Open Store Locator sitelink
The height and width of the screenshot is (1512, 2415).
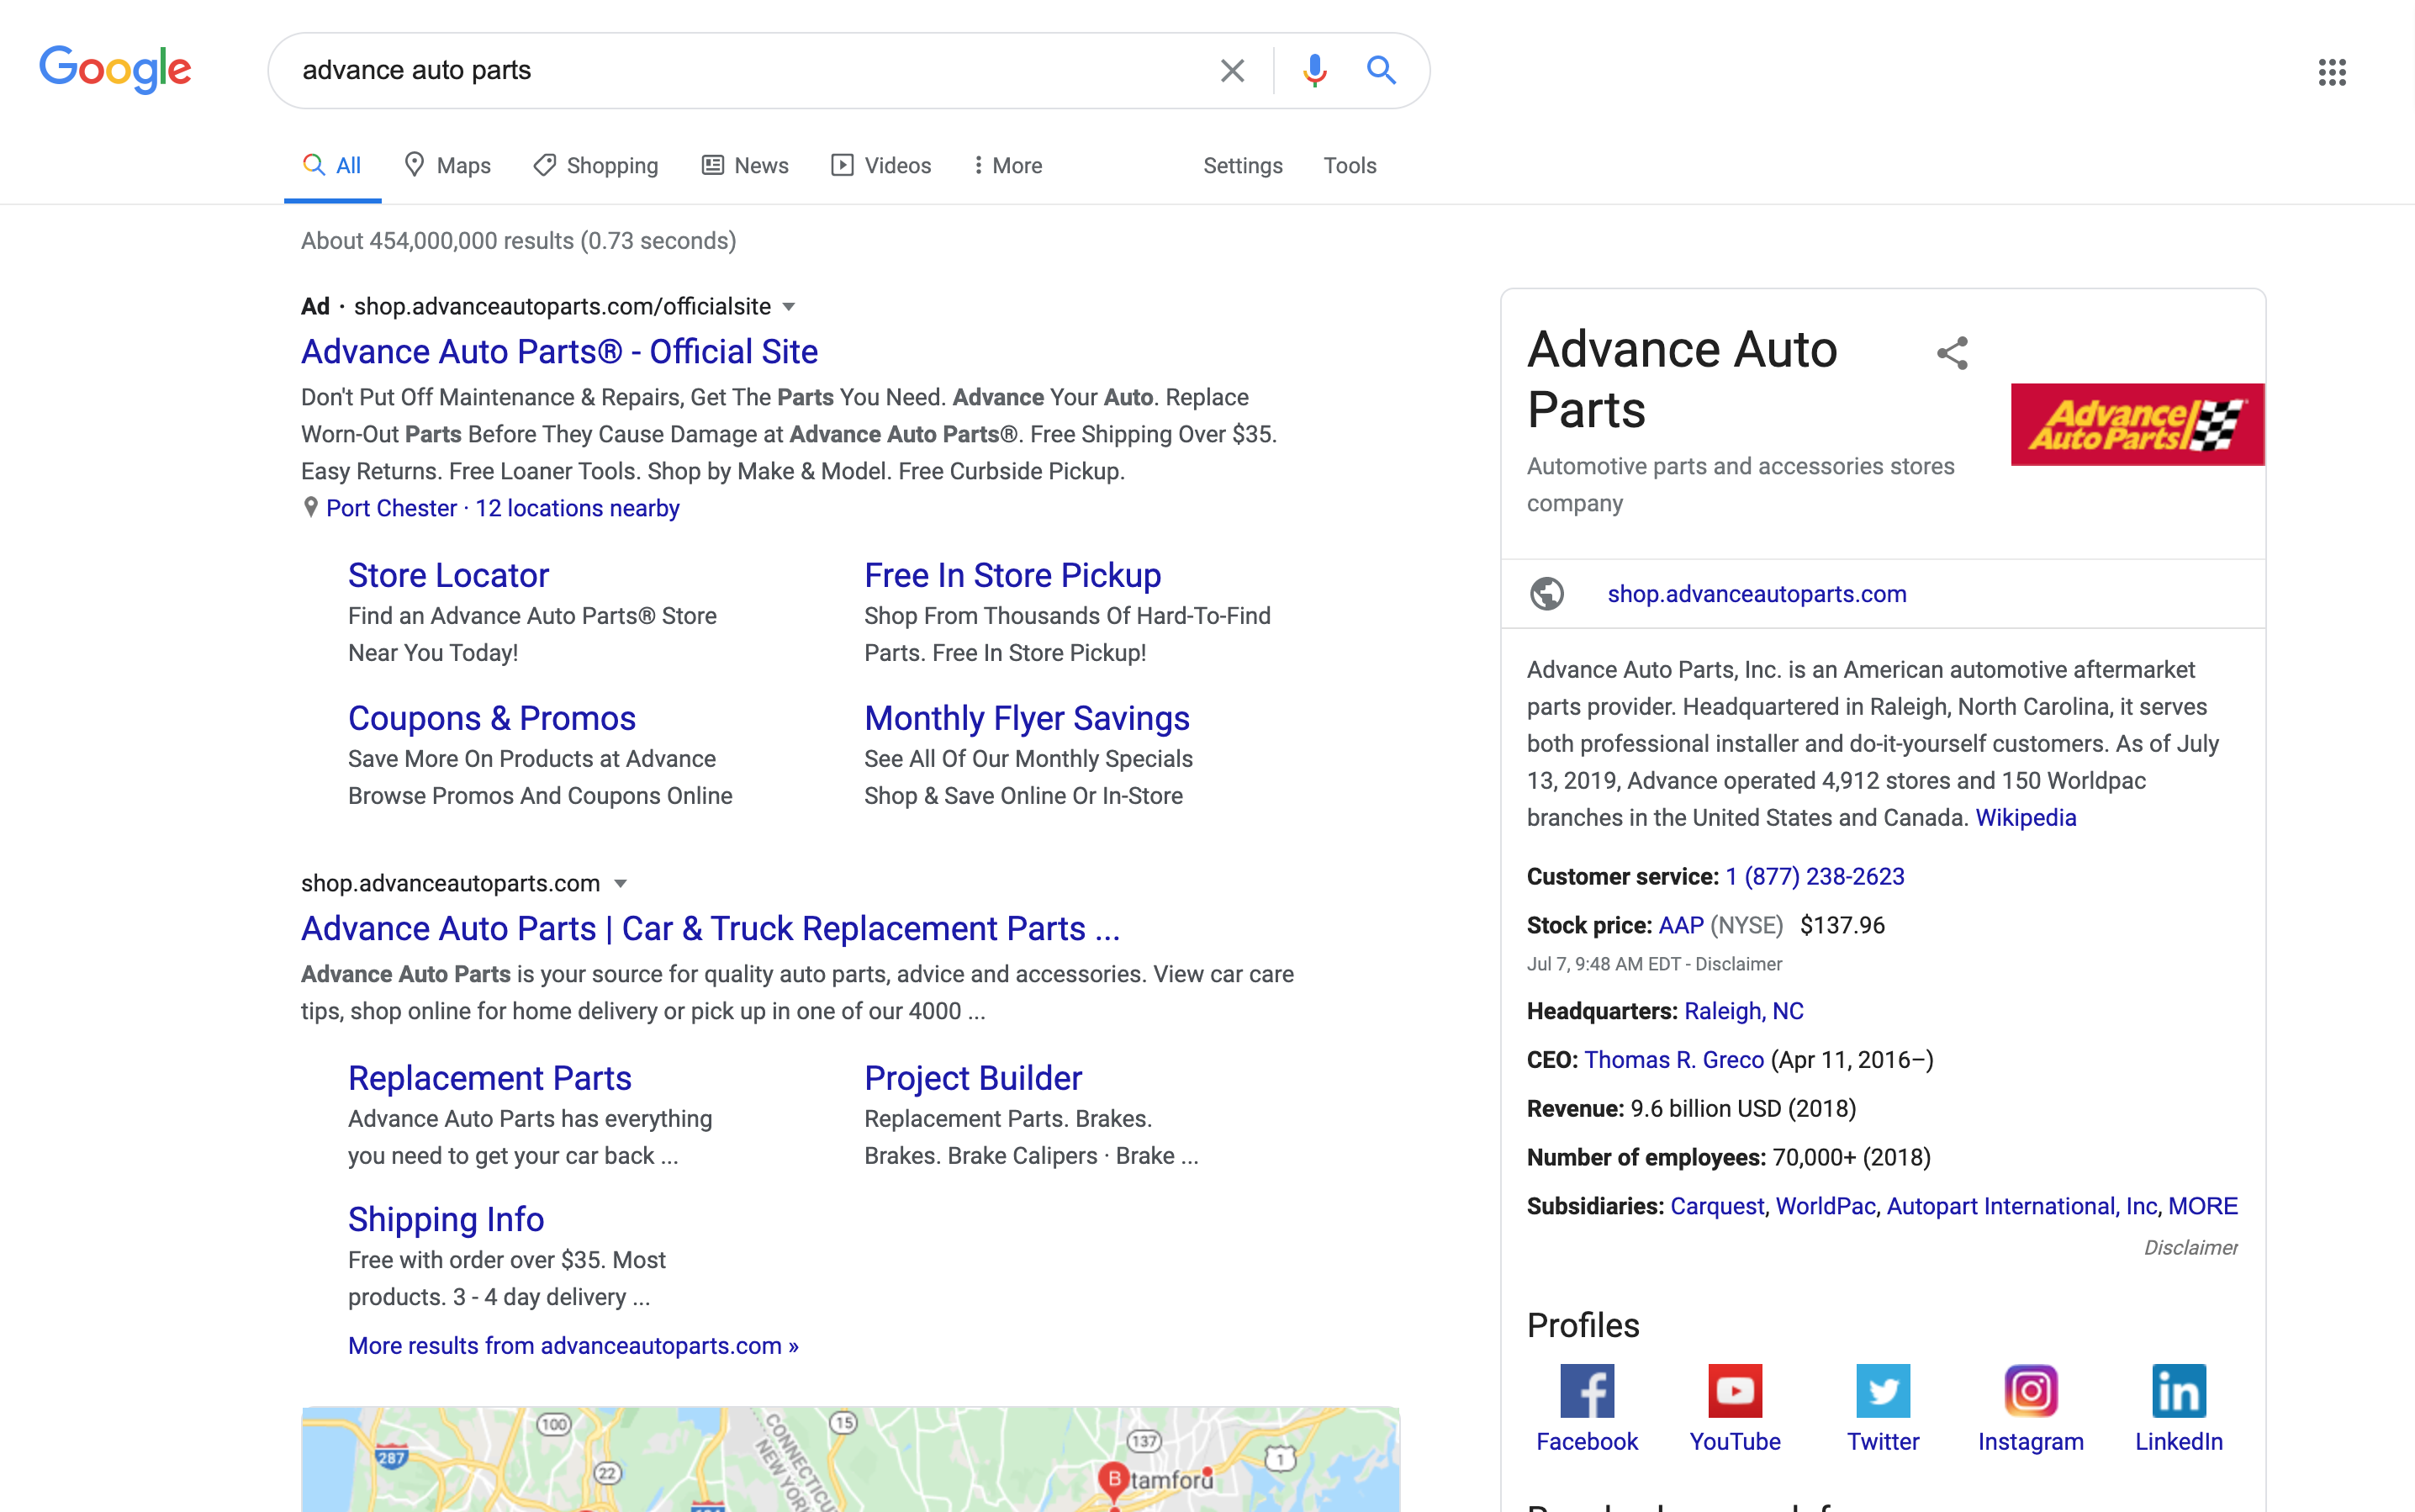[x=448, y=575]
